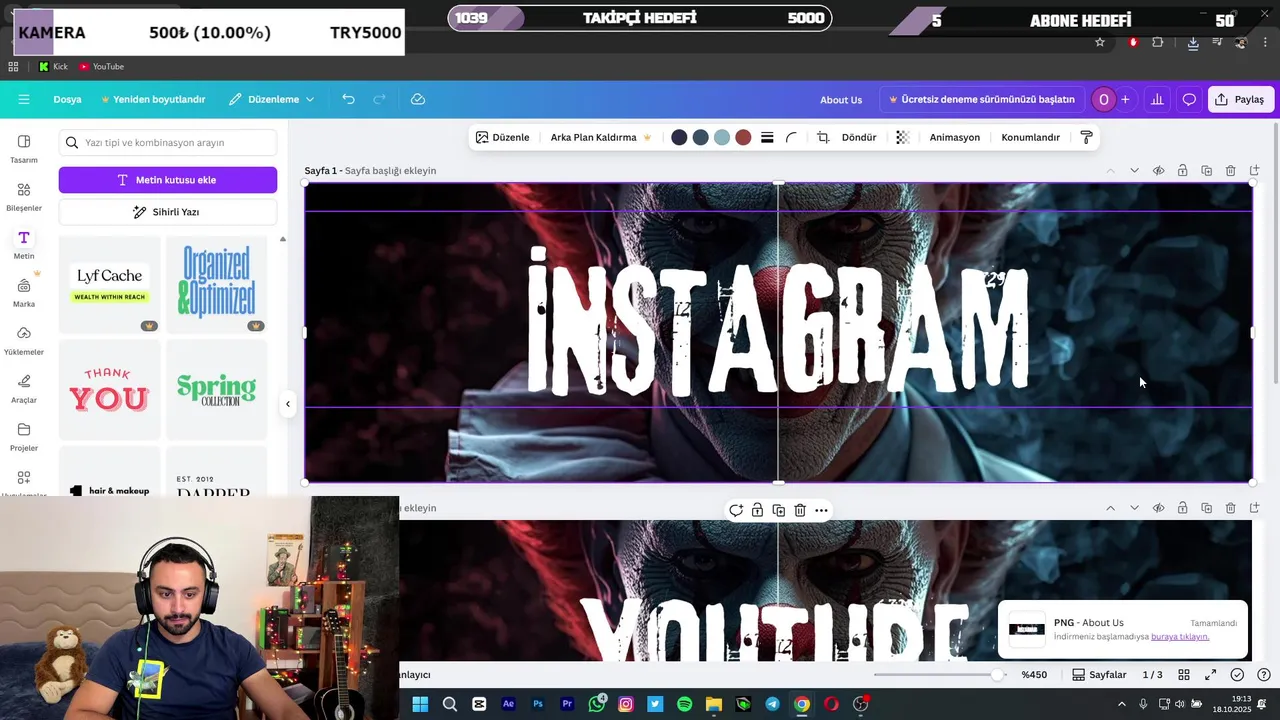The height and width of the screenshot is (720, 1280).
Task: Select the red color swatch
Action: (x=743, y=137)
